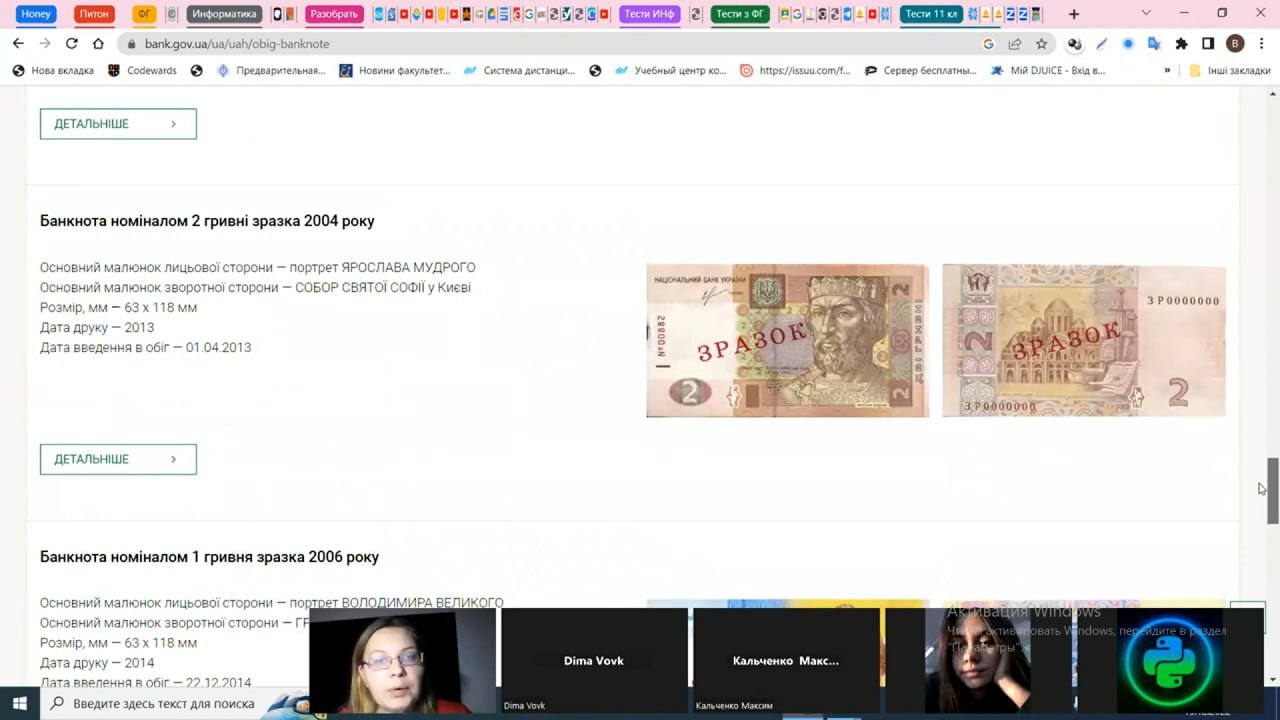Open Сервер бесплатны bookmark

point(920,71)
